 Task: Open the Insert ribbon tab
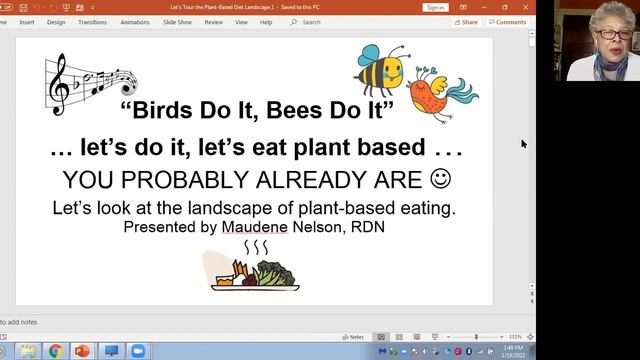tap(27, 22)
